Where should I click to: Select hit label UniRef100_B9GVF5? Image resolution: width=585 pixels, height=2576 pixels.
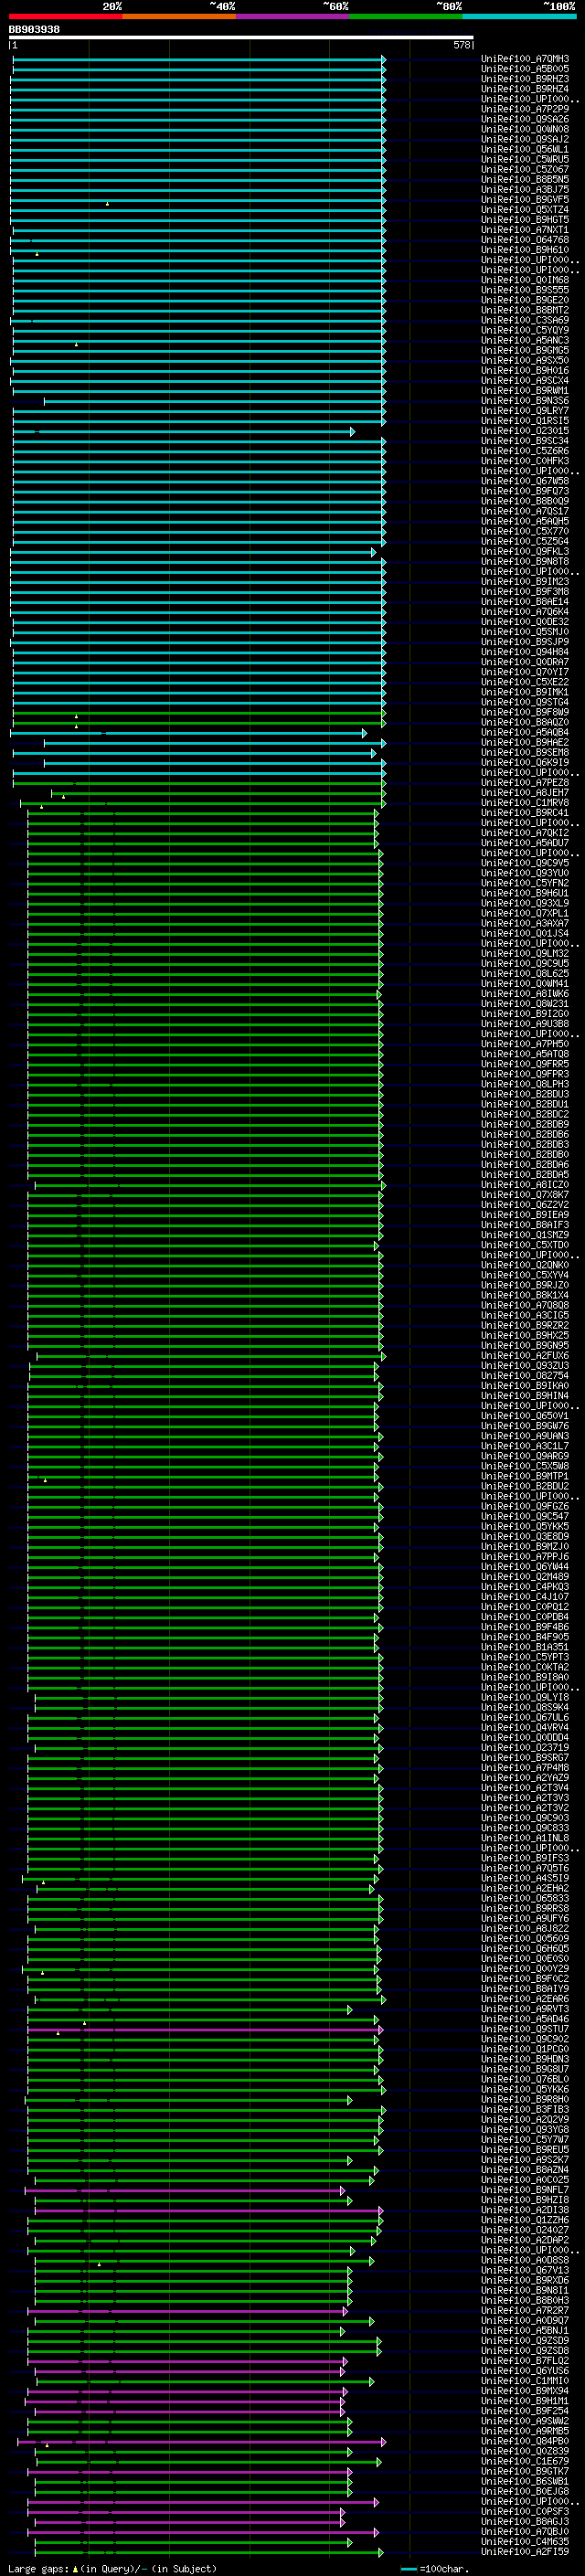point(525,199)
